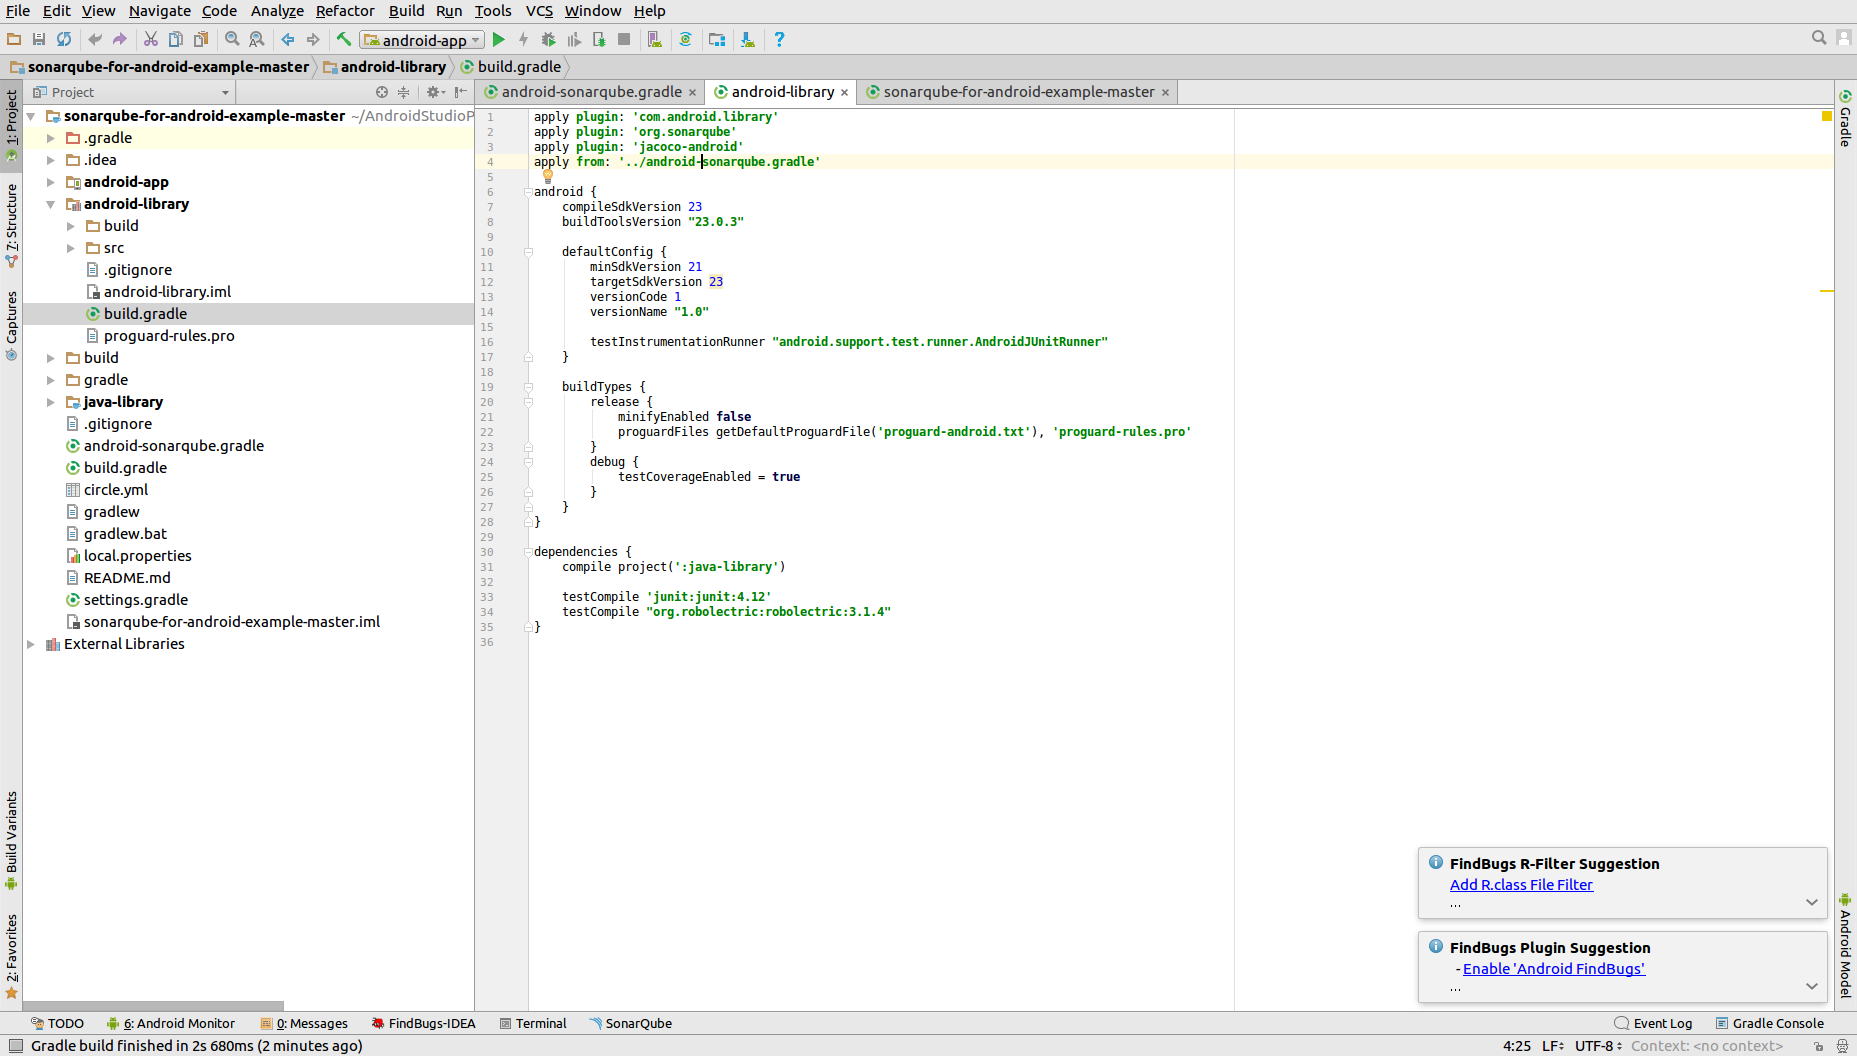The image size is (1857, 1056).
Task: Click the Collapse All icon in Project panel
Action: (404, 92)
